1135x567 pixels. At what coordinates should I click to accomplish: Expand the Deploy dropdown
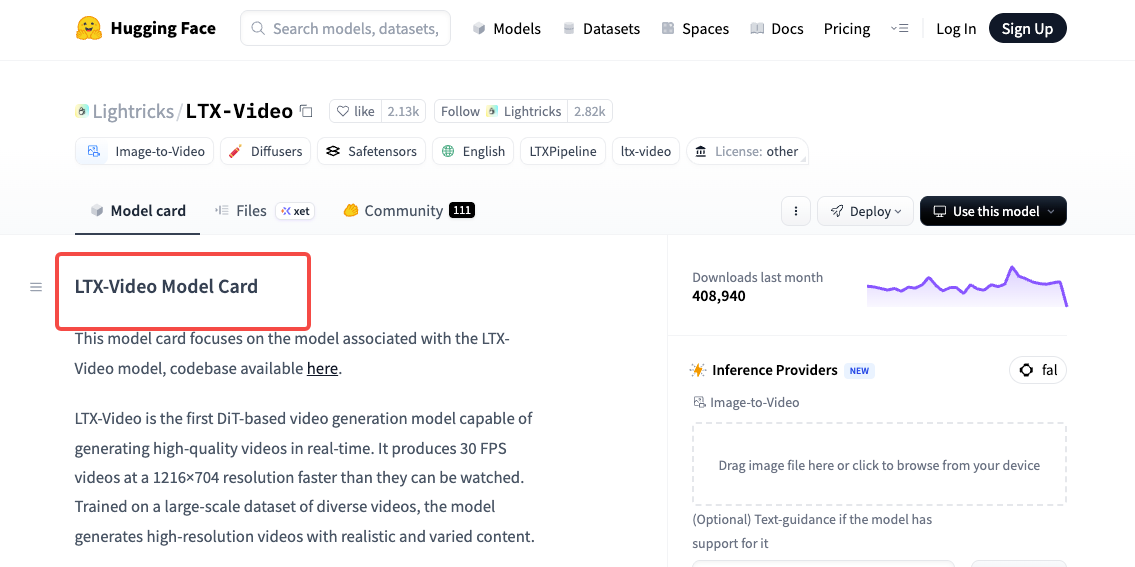click(865, 211)
